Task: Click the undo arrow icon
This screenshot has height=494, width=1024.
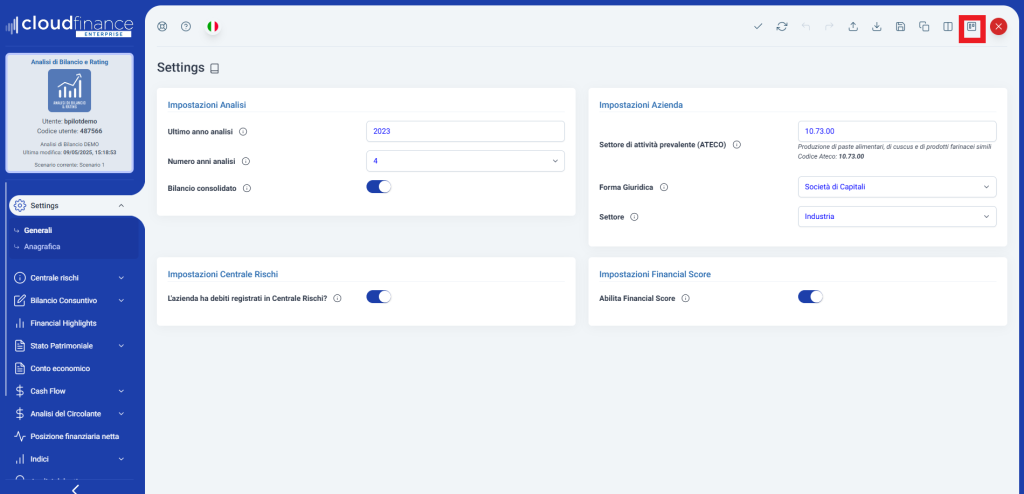Action: (x=806, y=27)
